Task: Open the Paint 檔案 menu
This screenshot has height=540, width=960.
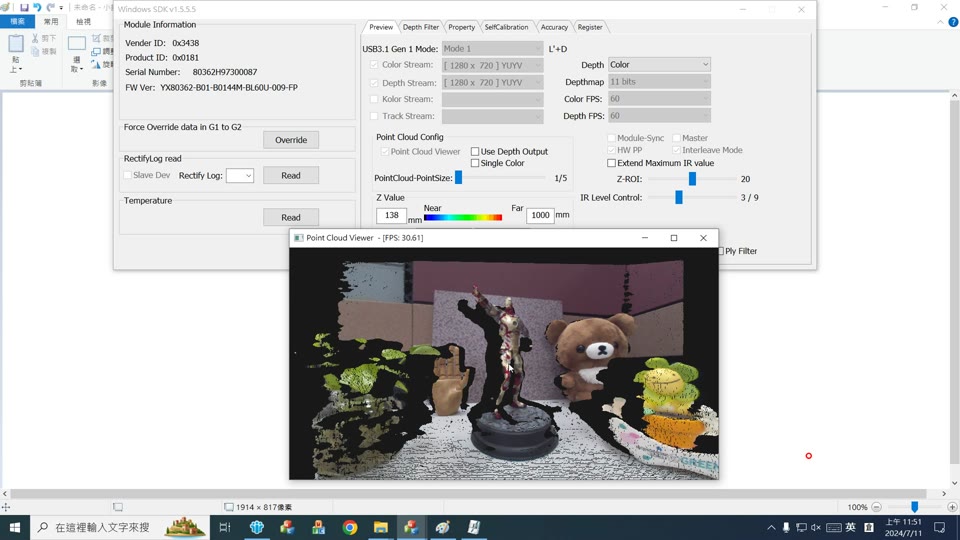Action: [x=18, y=21]
